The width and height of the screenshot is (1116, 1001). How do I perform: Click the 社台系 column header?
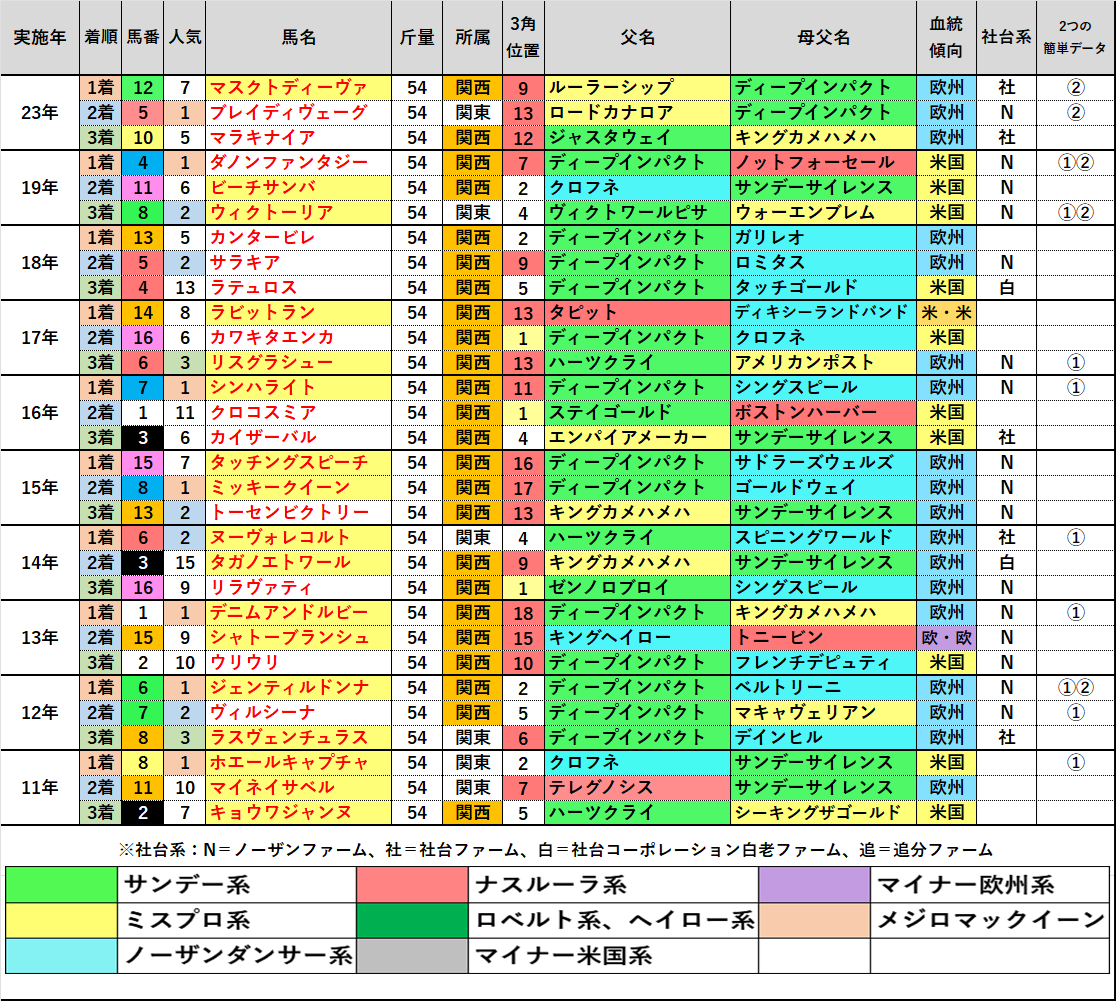coord(1006,38)
